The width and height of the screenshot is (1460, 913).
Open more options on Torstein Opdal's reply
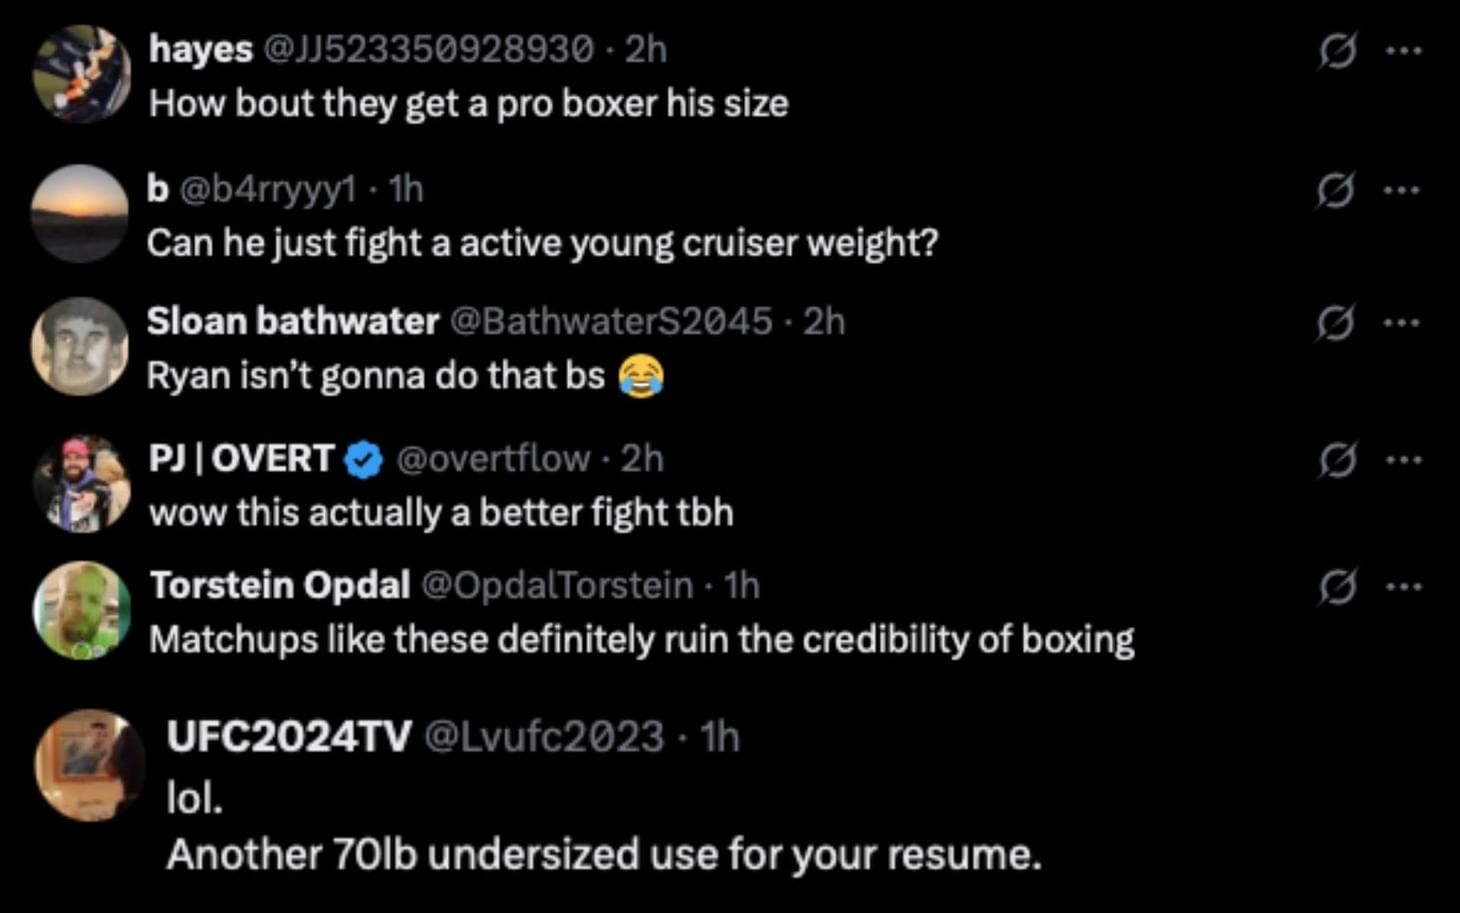click(x=1404, y=587)
